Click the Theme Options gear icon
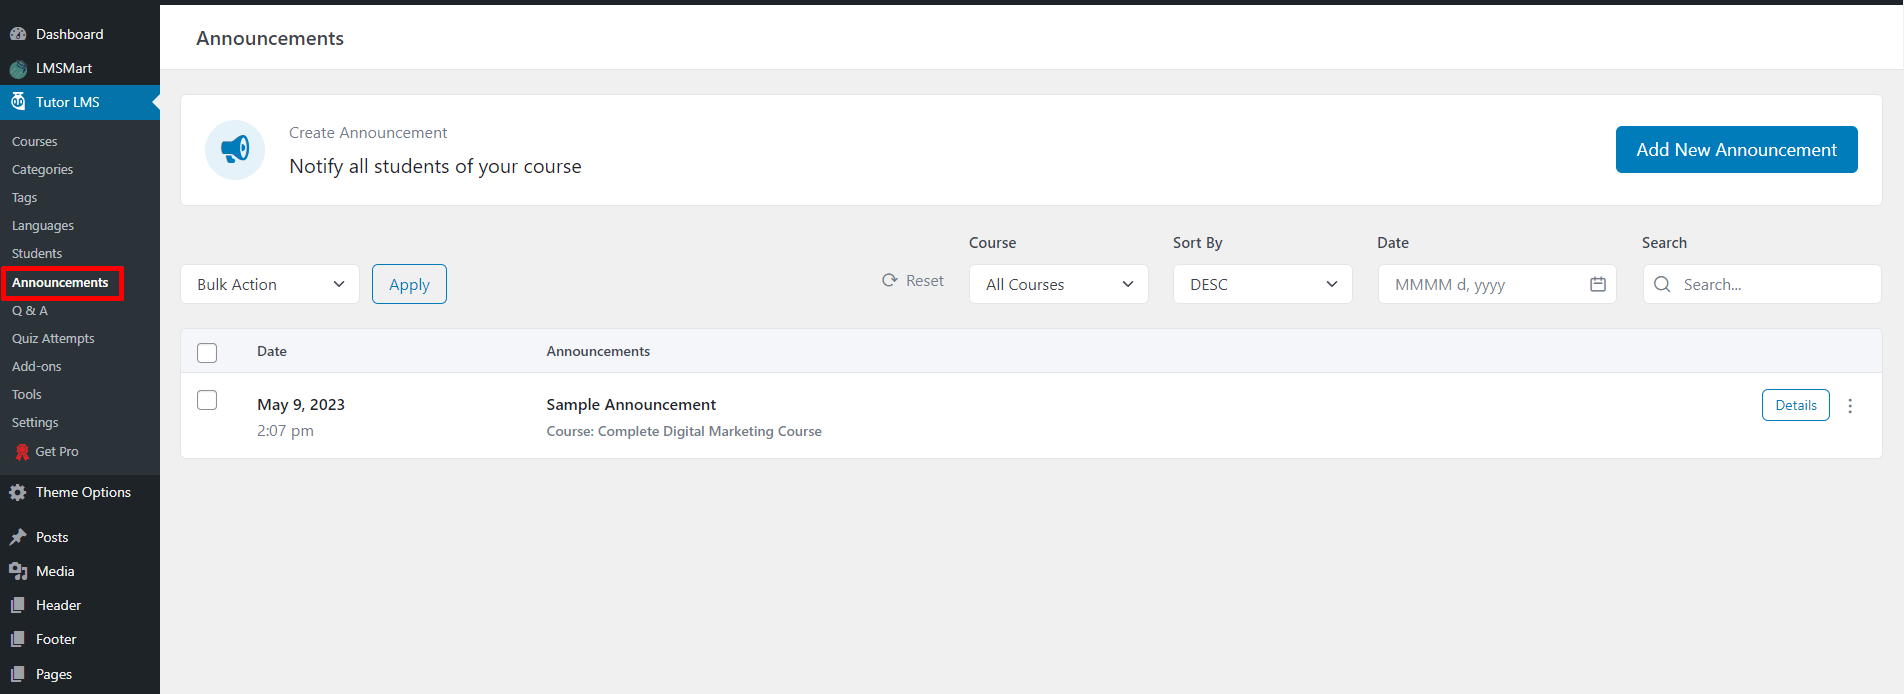 [18, 493]
